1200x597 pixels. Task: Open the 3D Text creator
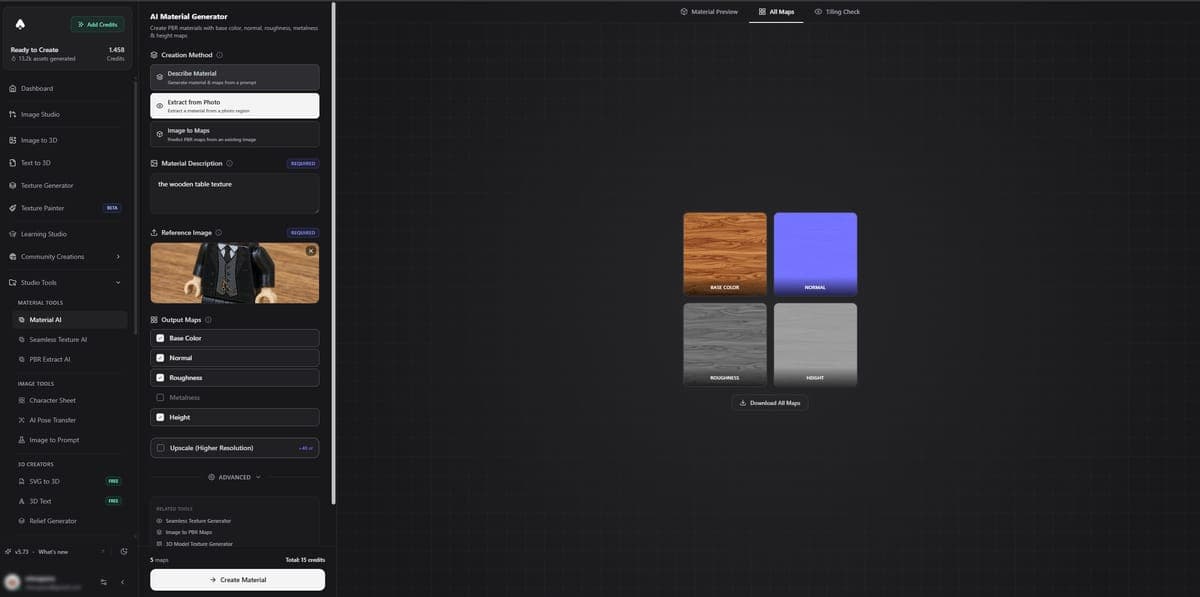pos(70,501)
